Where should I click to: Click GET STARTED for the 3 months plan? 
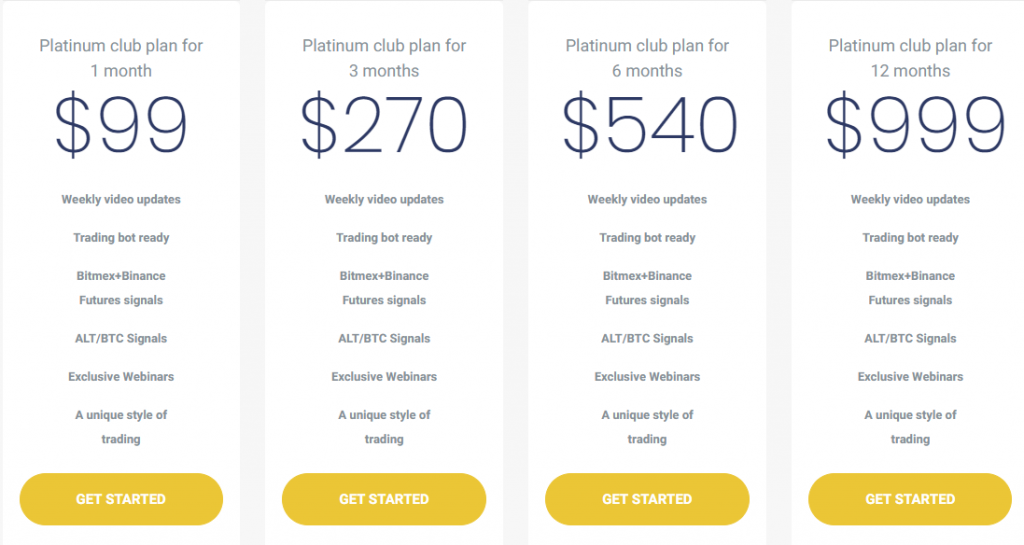tap(384, 499)
